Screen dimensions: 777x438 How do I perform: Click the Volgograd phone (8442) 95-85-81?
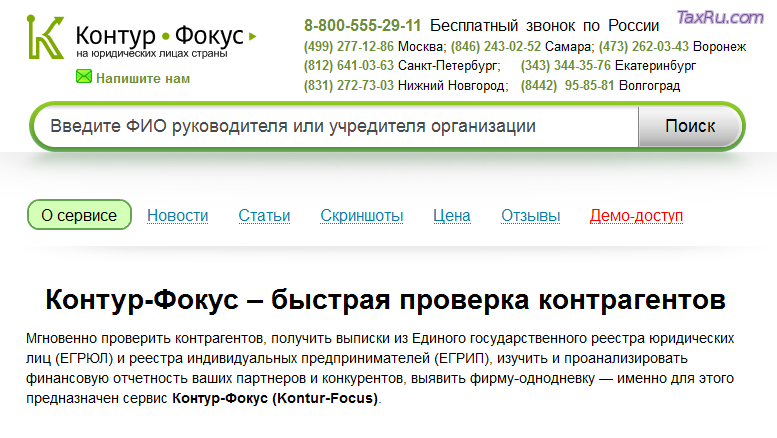[x=567, y=85]
